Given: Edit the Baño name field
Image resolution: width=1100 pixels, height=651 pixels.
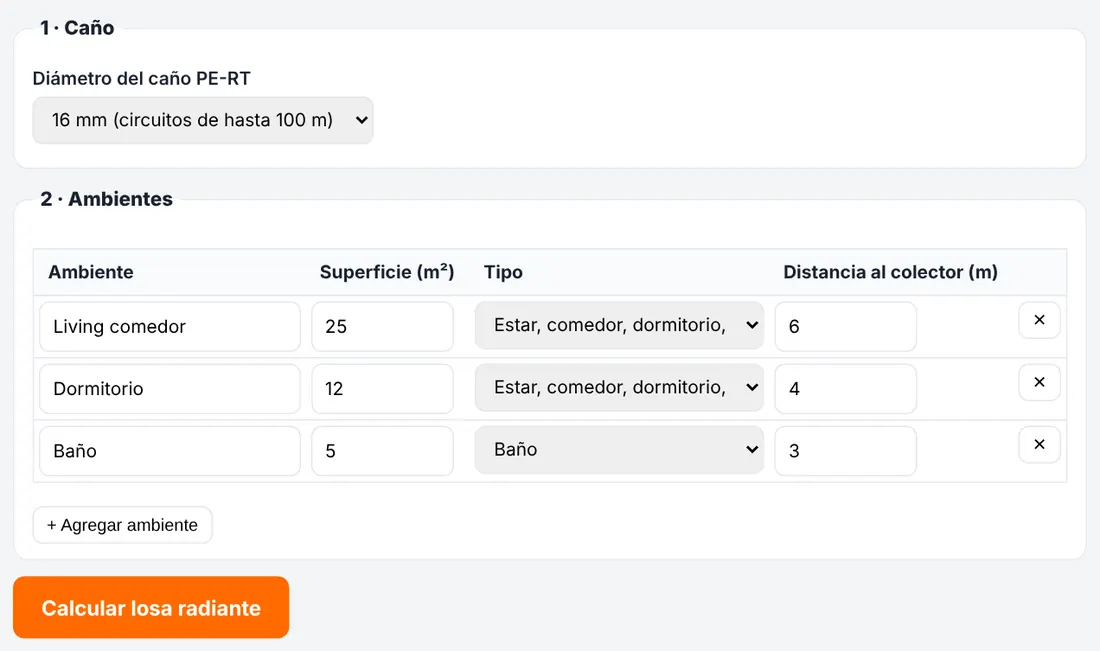Looking at the screenshot, I should coord(170,451).
